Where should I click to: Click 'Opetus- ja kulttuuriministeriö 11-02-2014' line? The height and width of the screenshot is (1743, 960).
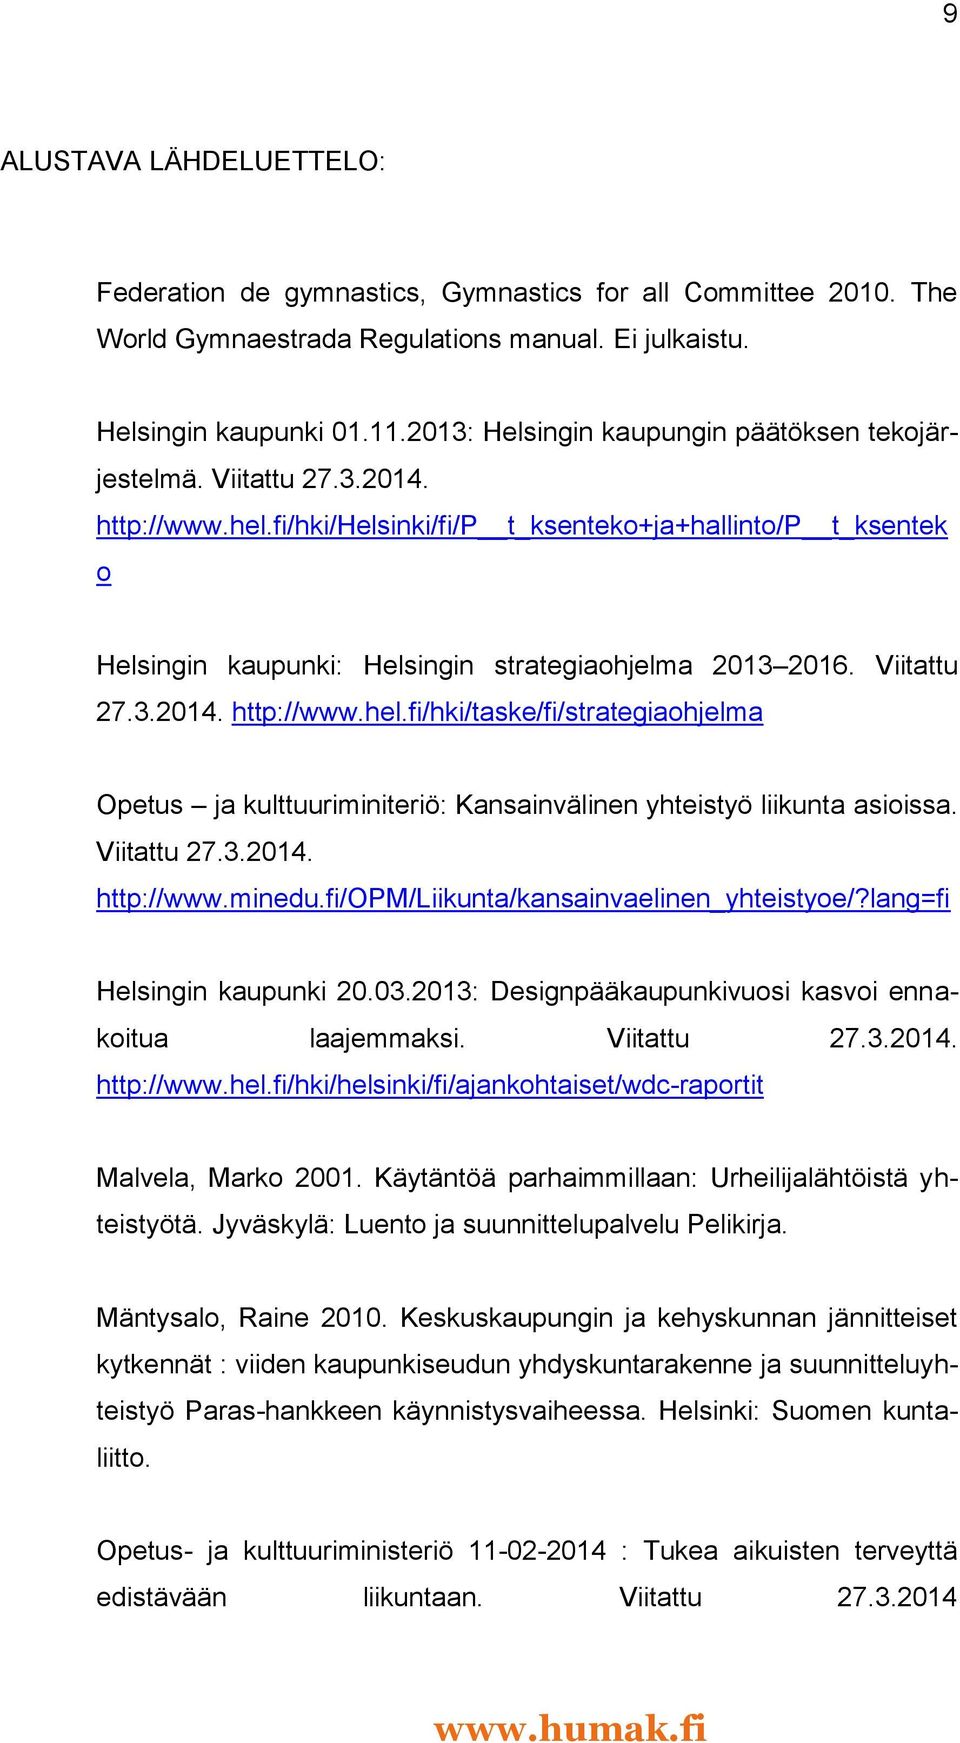tap(527, 1551)
